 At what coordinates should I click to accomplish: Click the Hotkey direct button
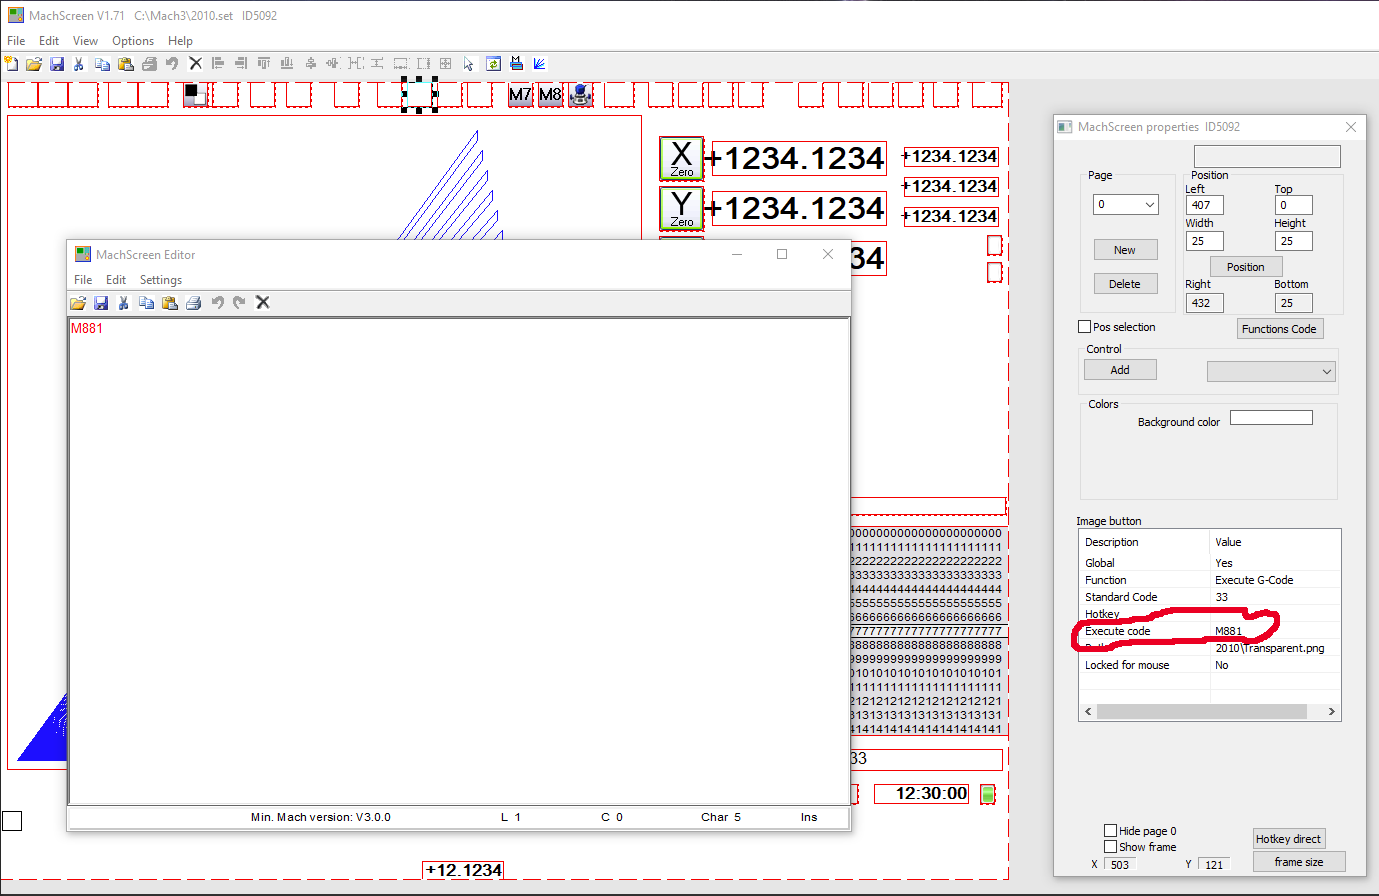[1288, 839]
